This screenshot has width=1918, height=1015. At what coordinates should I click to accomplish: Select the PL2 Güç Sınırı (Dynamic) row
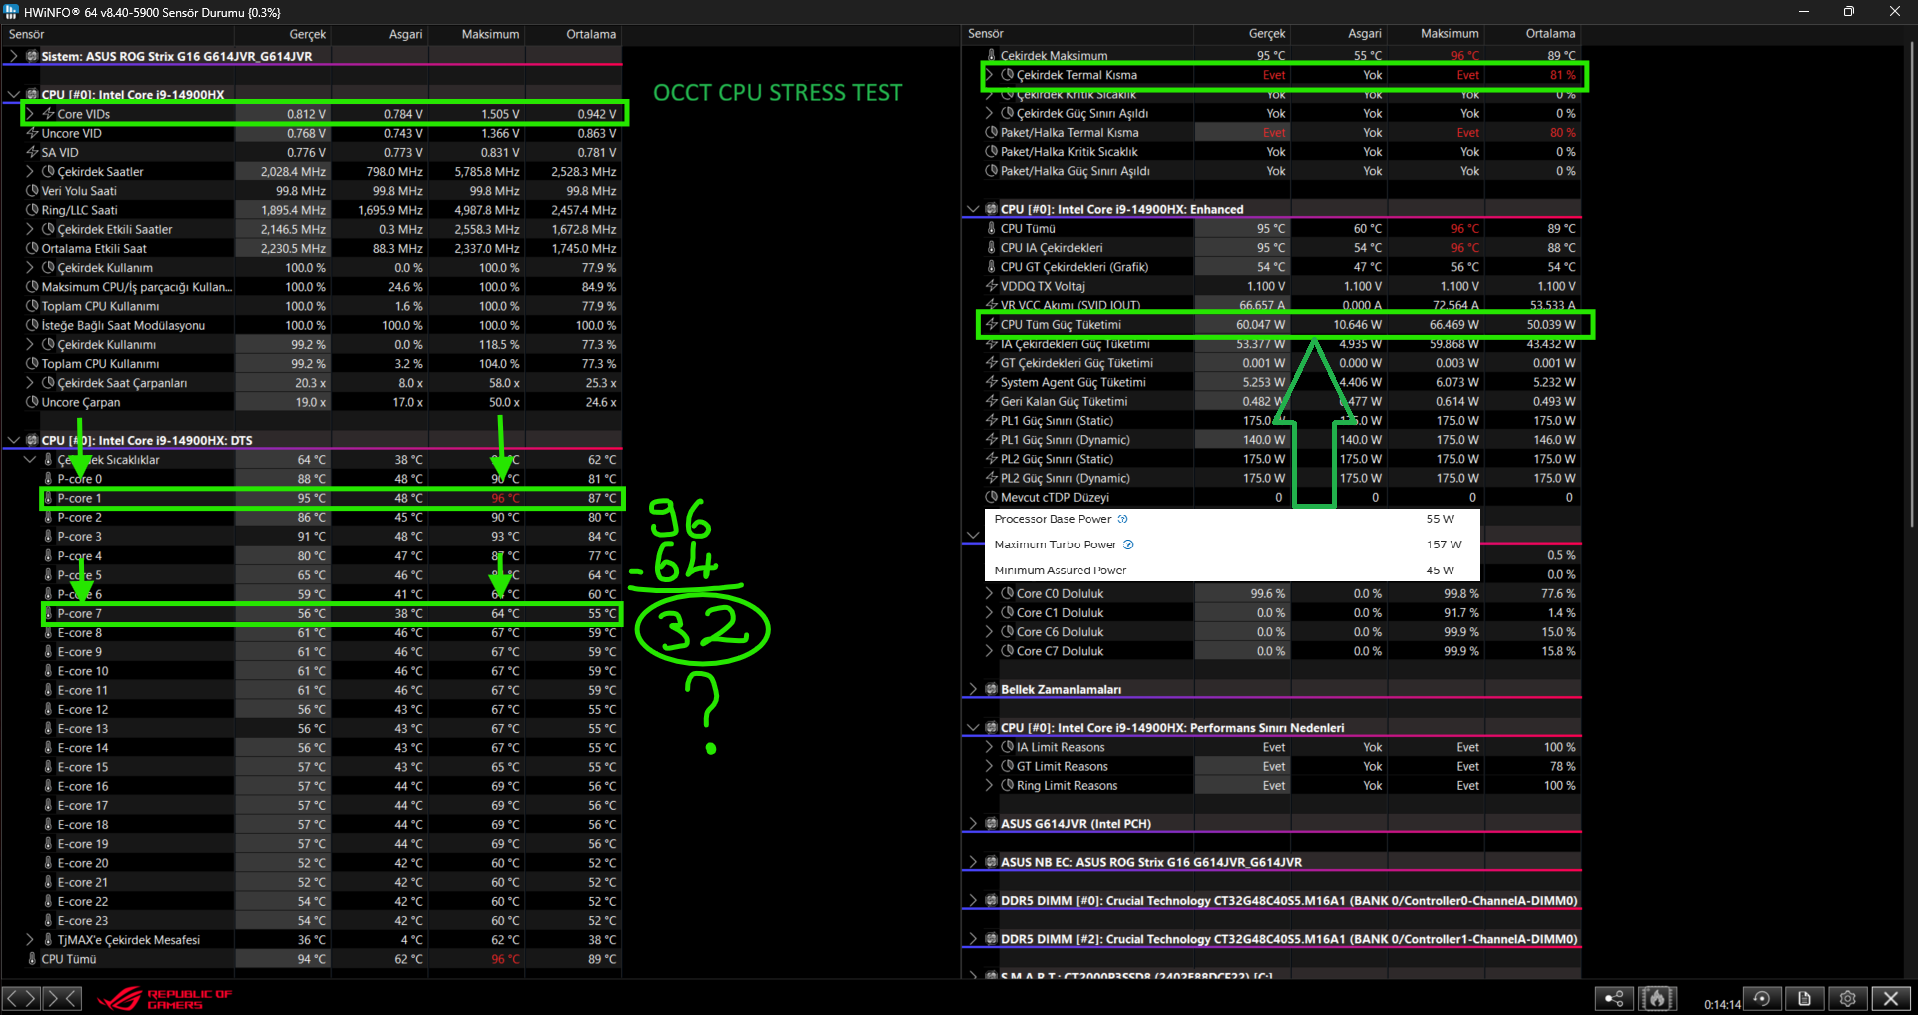[x=1272, y=478]
